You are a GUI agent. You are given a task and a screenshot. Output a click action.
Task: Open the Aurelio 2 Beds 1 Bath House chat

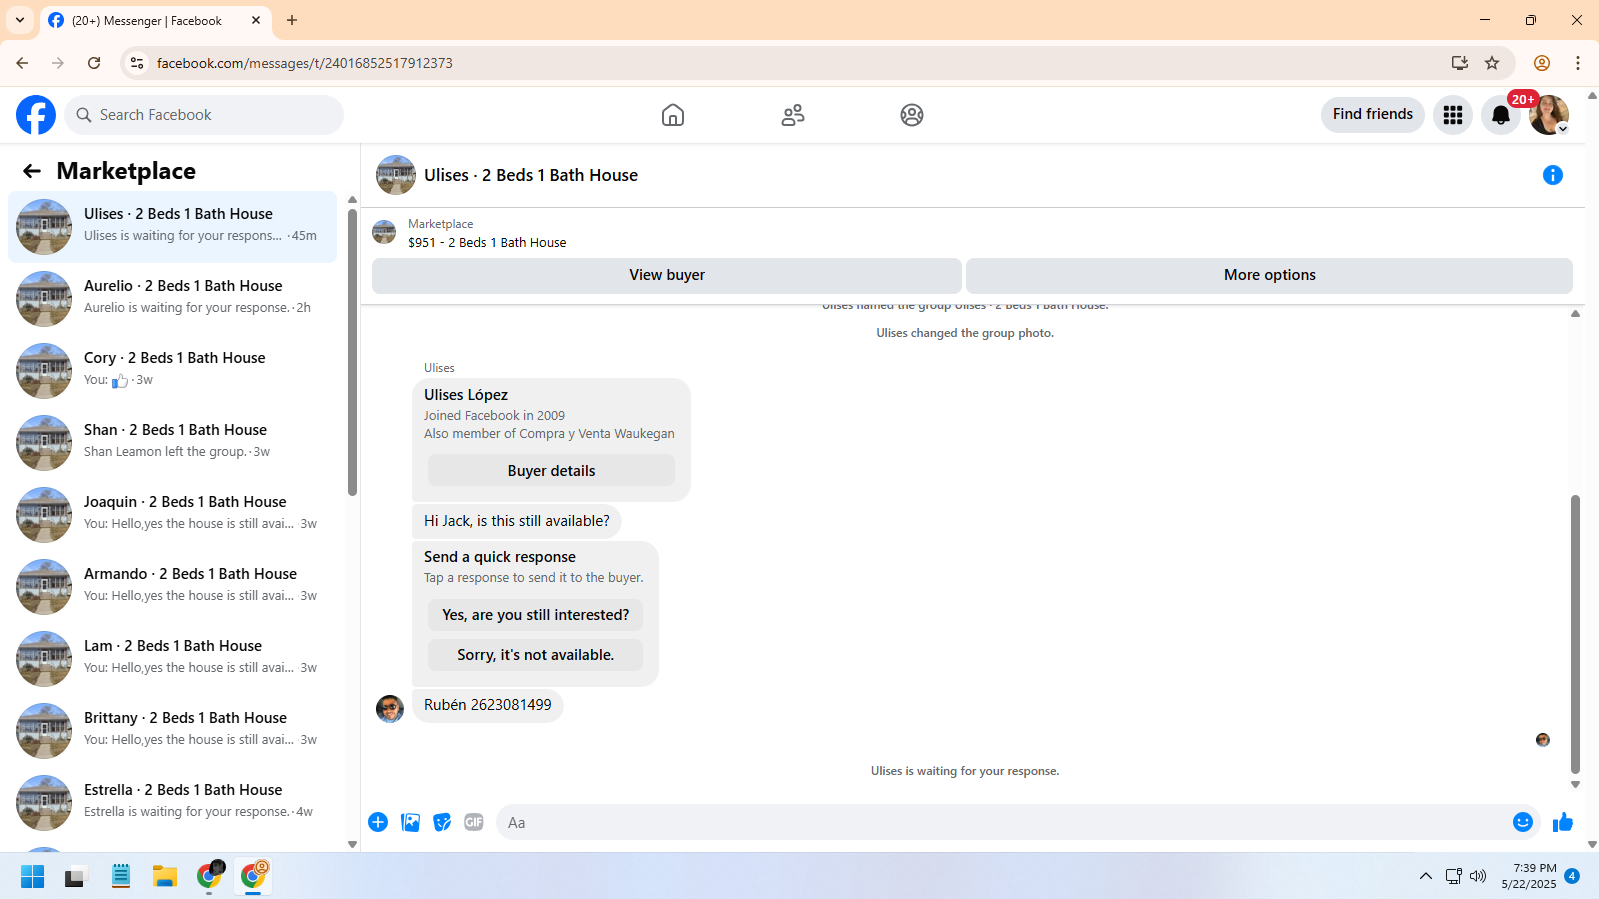click(172, 299)
